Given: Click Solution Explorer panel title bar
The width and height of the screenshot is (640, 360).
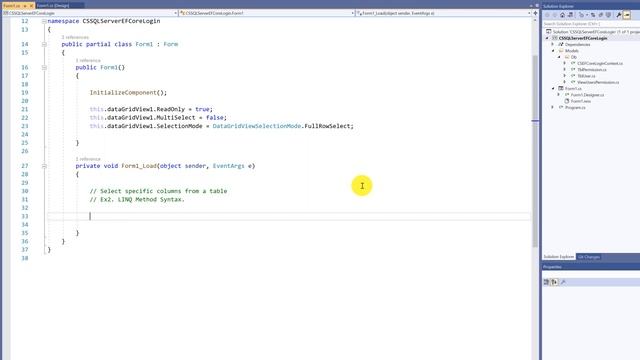Looking at the screenshot, I should coord(591,6).
